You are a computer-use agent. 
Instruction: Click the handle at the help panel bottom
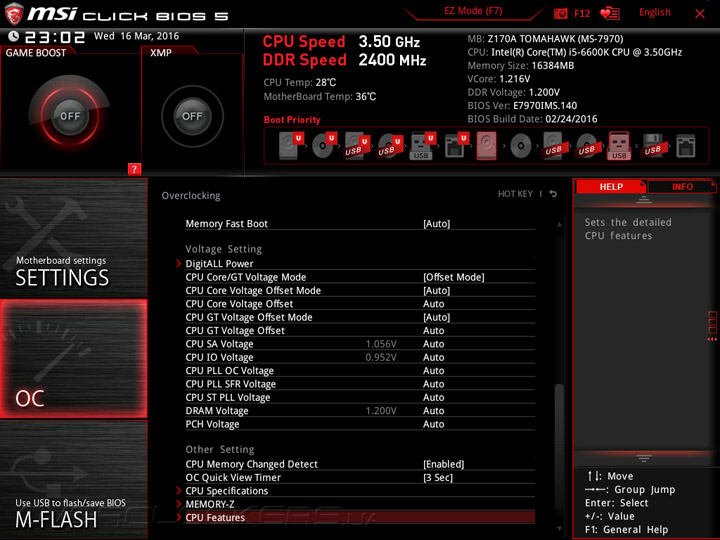(644, 458)
